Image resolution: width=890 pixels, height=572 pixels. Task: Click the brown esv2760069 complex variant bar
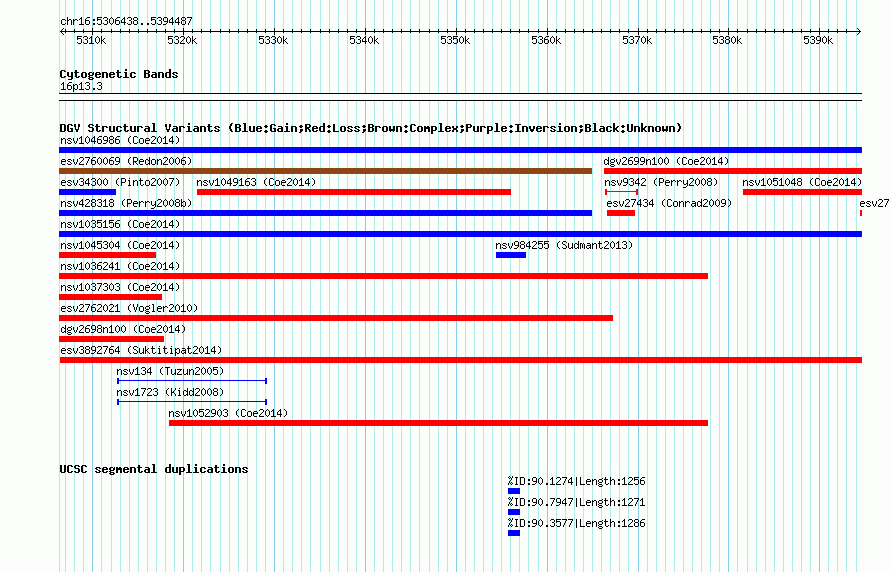click(x=325, y=171)
